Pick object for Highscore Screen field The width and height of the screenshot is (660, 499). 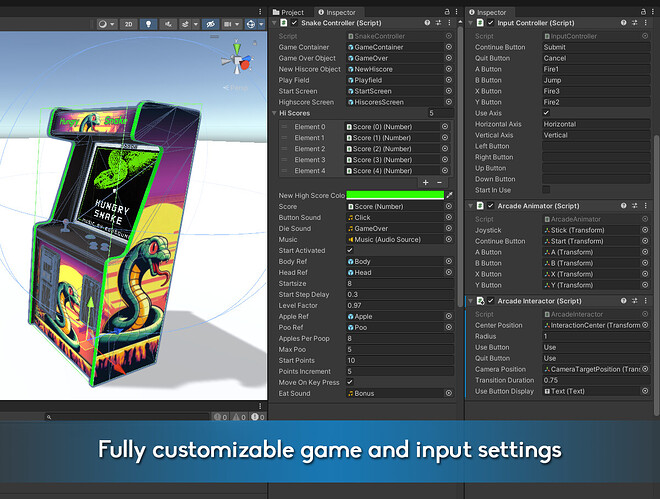pyautogui.click(x=449, y=102)
